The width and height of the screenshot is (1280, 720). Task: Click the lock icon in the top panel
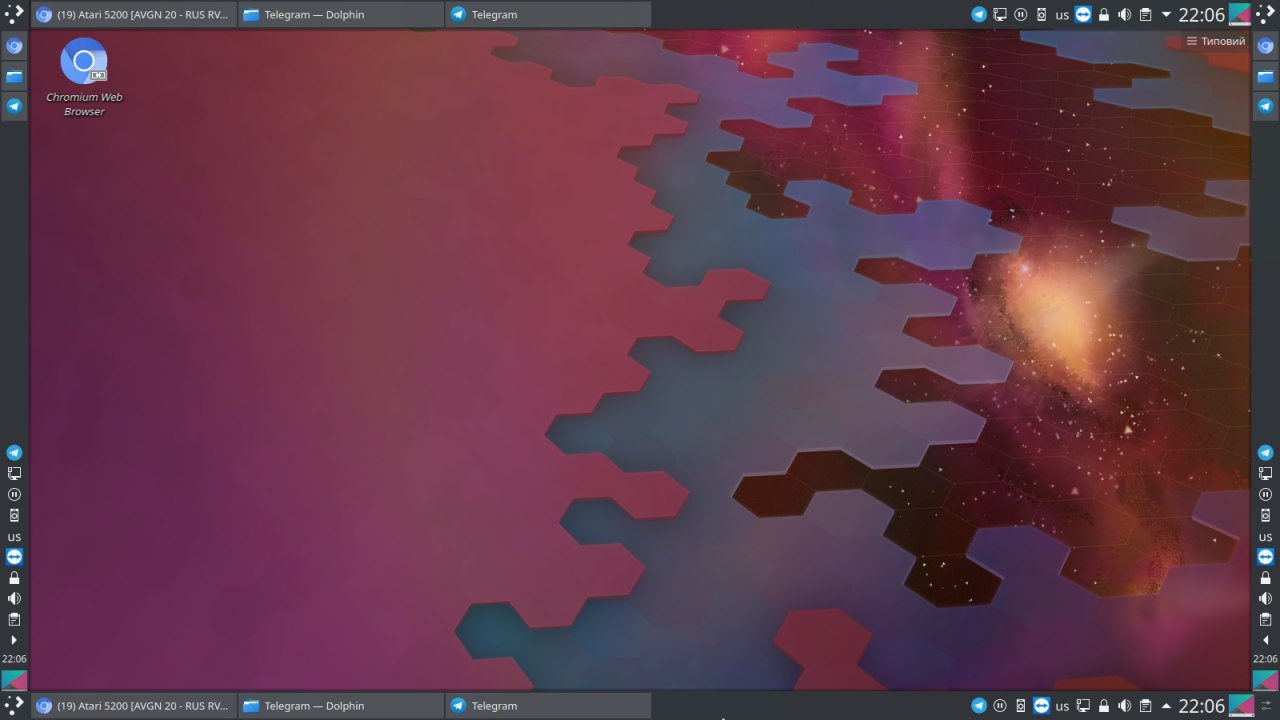coord(1104,15)
